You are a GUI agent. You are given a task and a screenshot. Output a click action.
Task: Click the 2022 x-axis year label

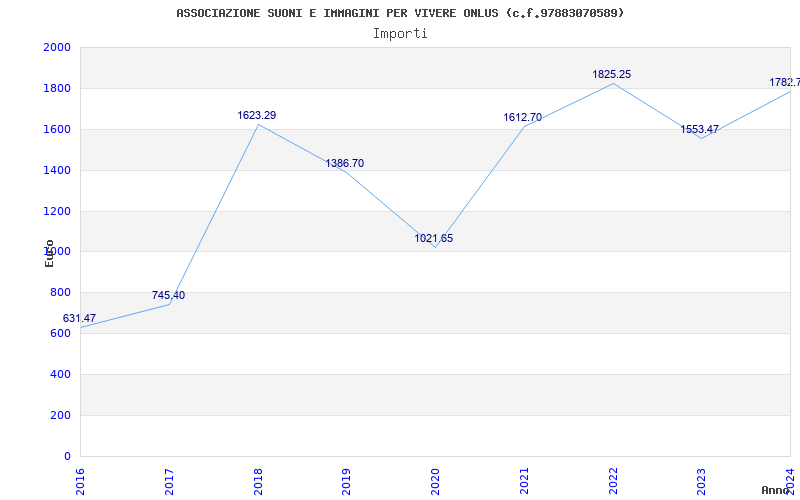[x=613, y=481]
